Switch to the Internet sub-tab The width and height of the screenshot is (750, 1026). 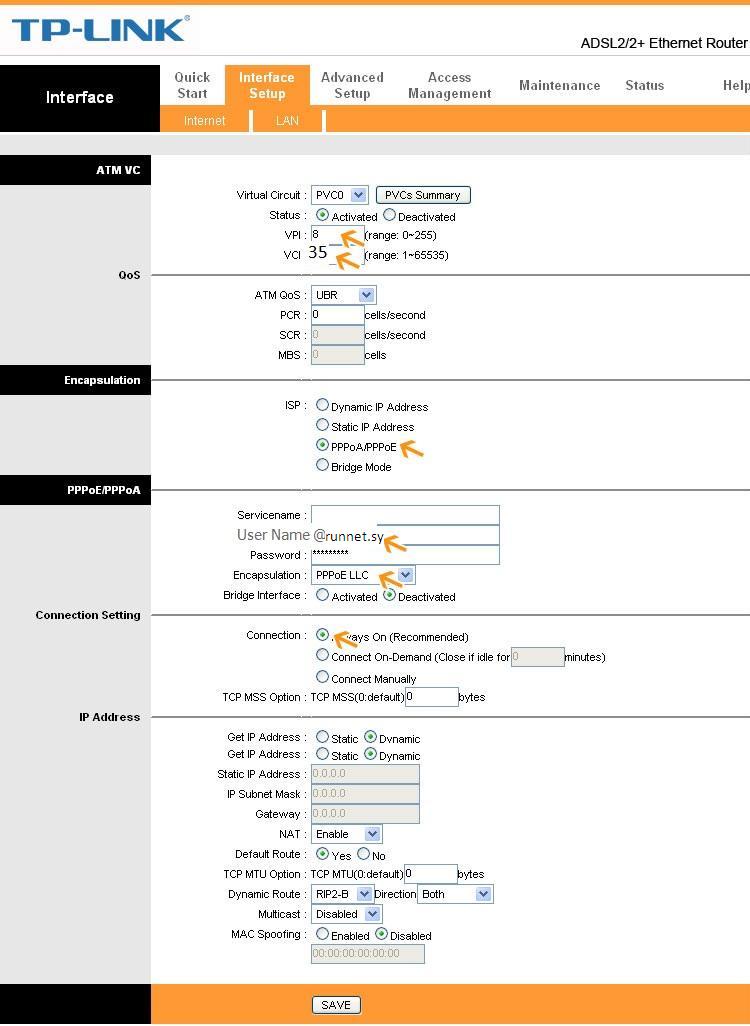click(204, 120)
